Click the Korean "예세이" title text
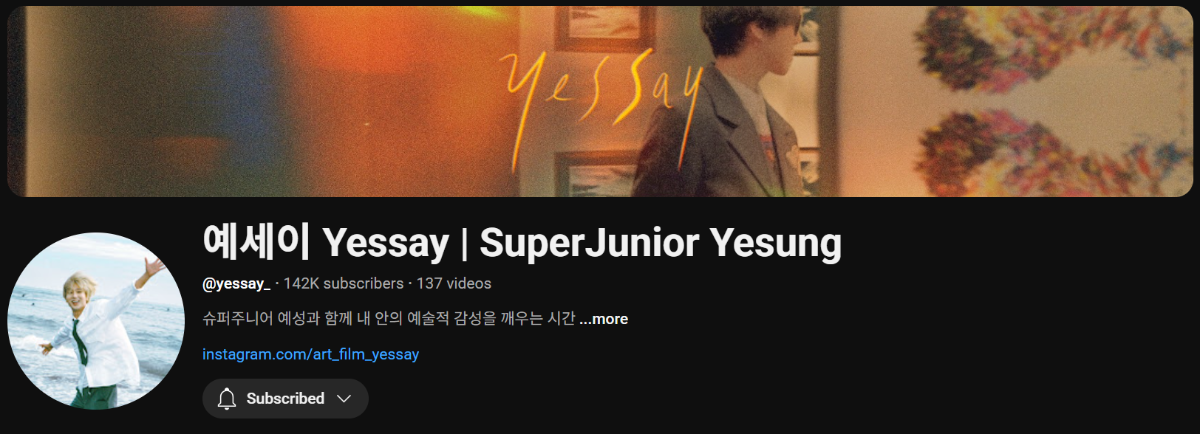This screenshot has height=434, width=1200. coord(258,242)
